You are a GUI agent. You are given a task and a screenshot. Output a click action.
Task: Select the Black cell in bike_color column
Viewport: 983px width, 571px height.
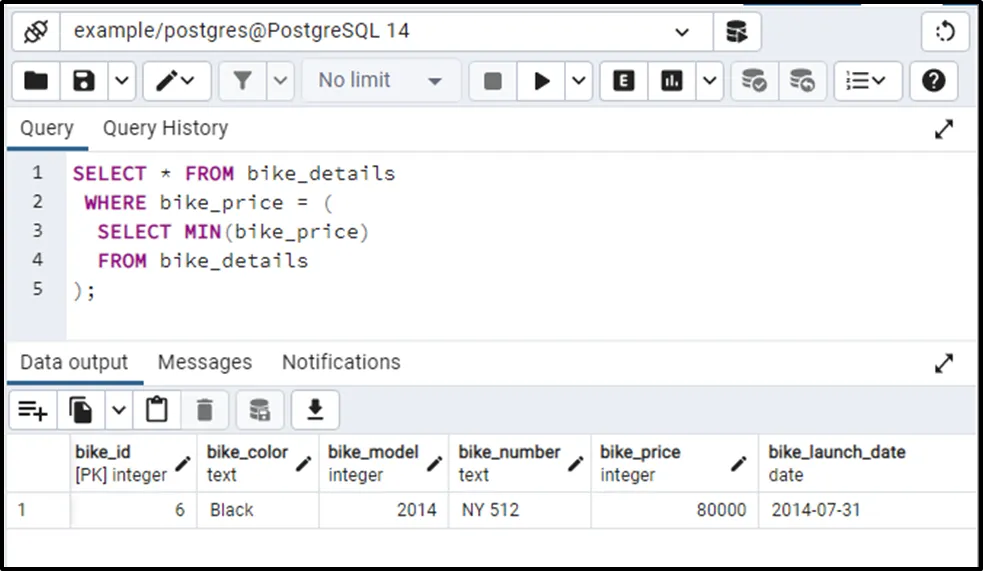coord(232,510)
